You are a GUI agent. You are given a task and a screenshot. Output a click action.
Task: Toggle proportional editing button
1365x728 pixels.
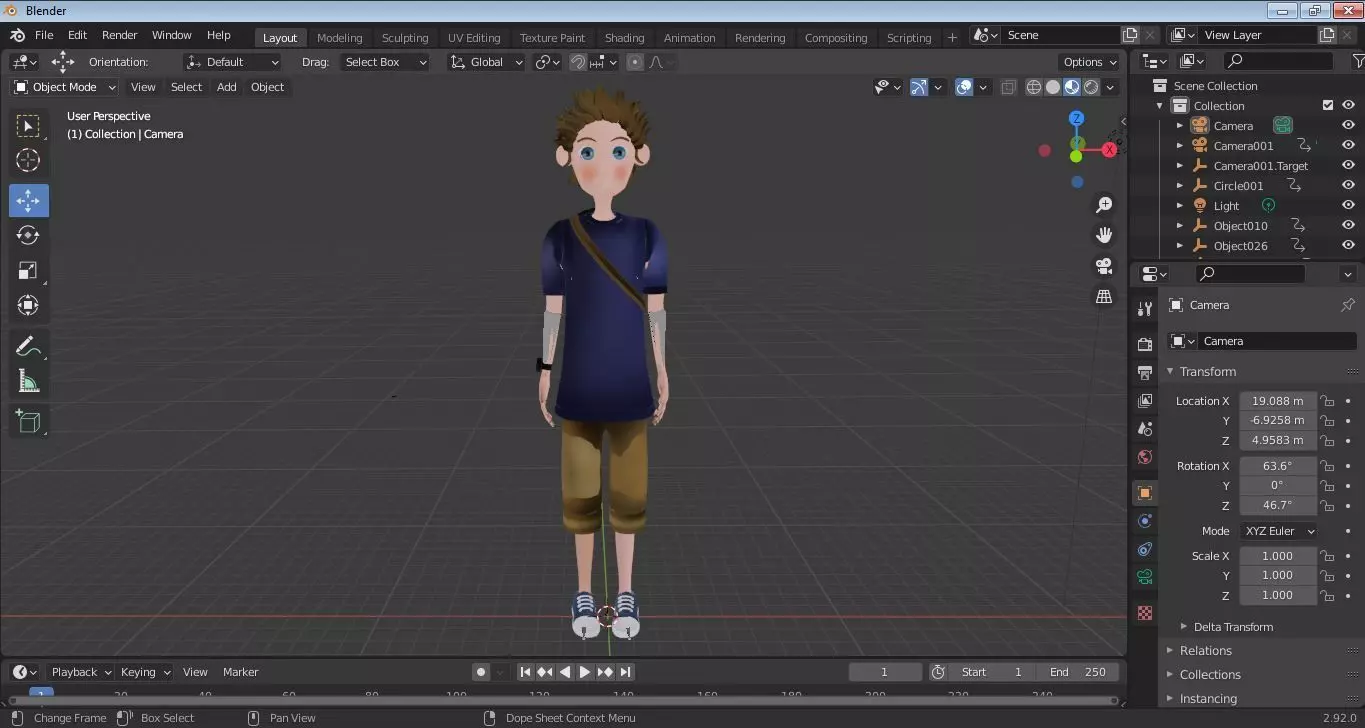pos(634,62)
